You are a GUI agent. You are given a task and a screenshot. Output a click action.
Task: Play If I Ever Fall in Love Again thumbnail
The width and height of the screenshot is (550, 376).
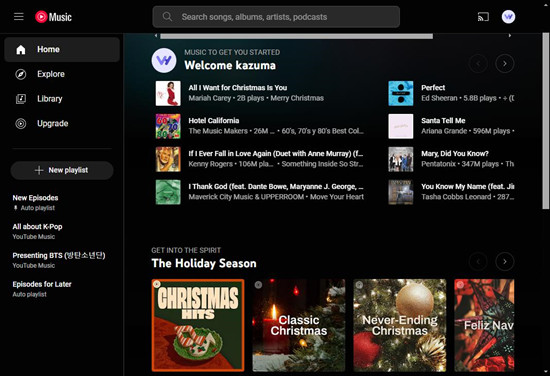pyautogui.click(x=168, y=159)
